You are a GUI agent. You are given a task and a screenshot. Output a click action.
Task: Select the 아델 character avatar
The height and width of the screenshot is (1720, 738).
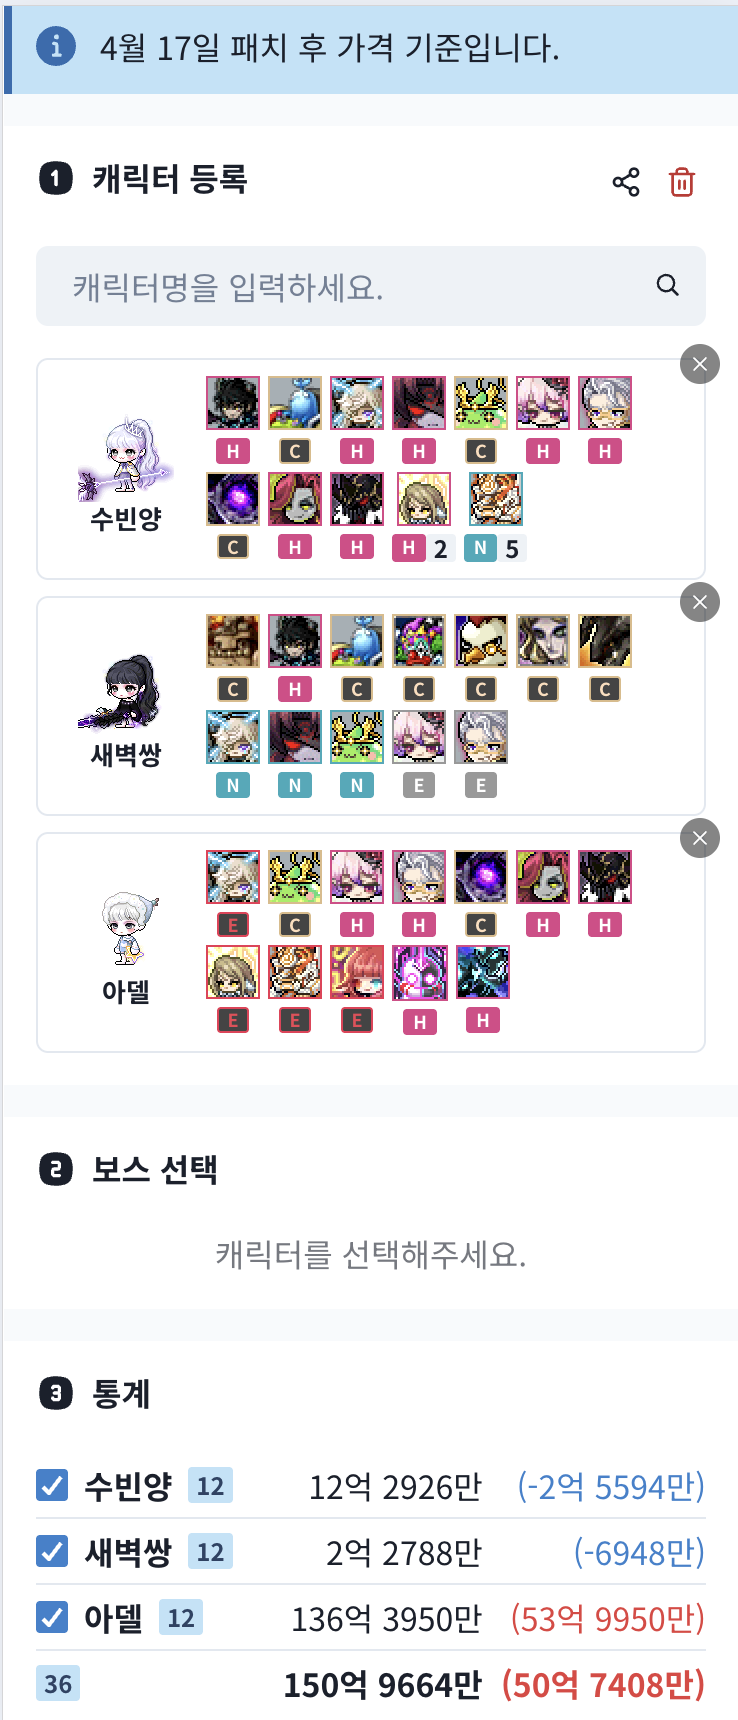pos(129,929)
